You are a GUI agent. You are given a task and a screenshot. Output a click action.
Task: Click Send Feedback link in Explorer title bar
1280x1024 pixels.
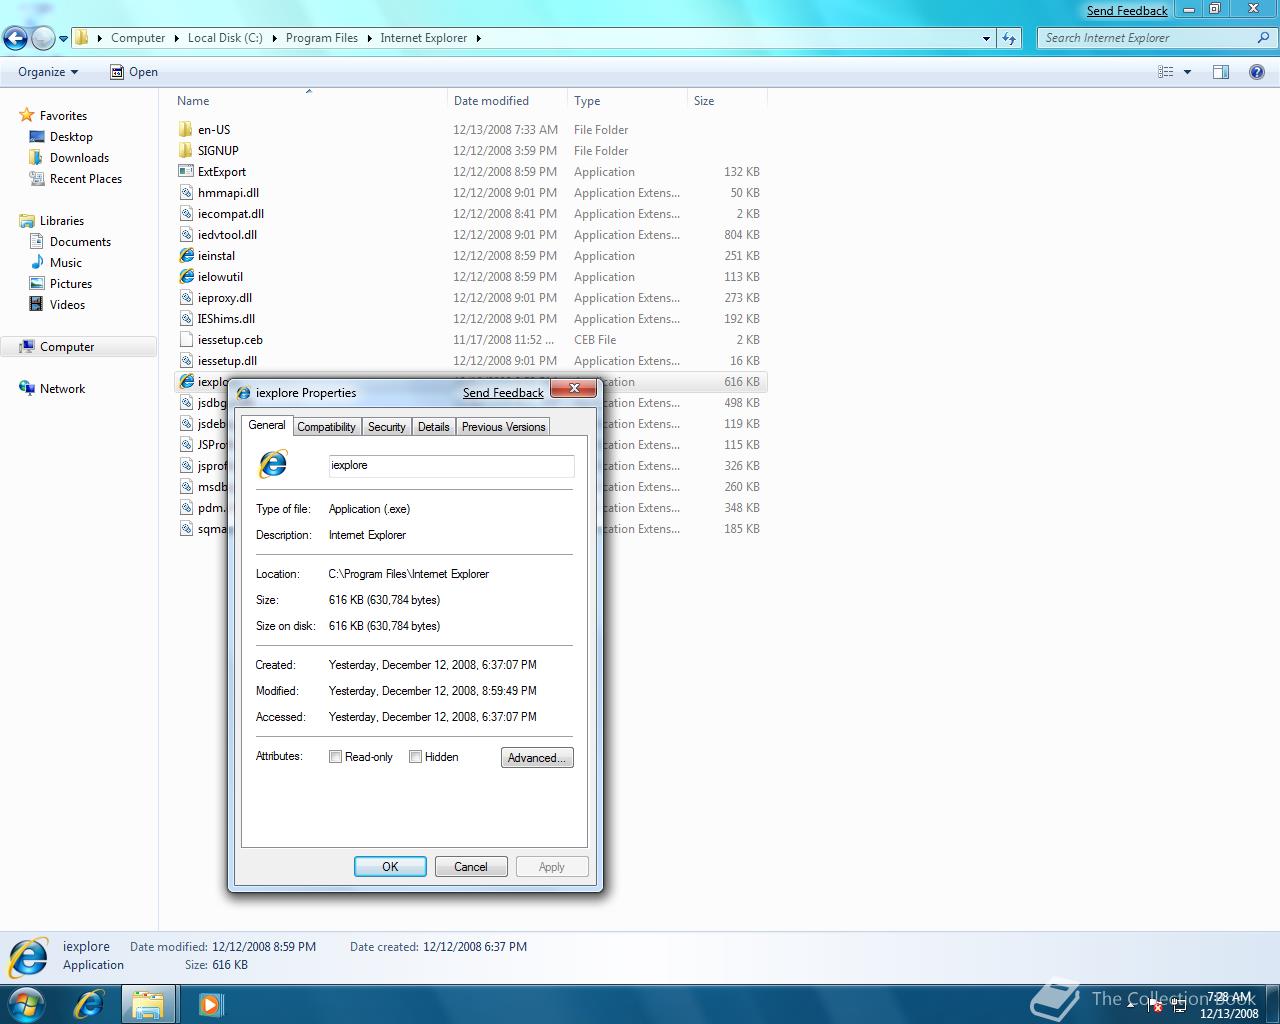pos(1127,11)
